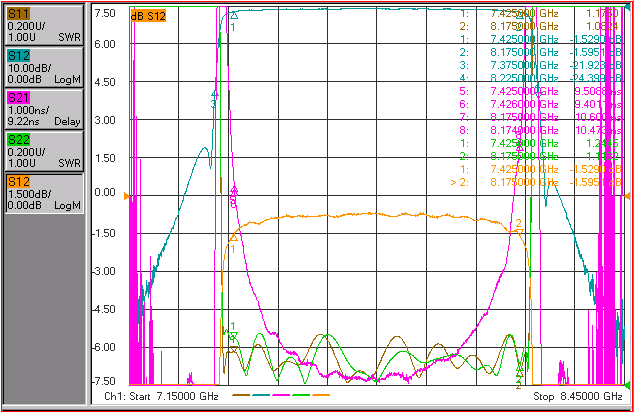634x412 pixels.
Task: Click the orange 'dB S12' trace label
Action: (x=148, y=16)
